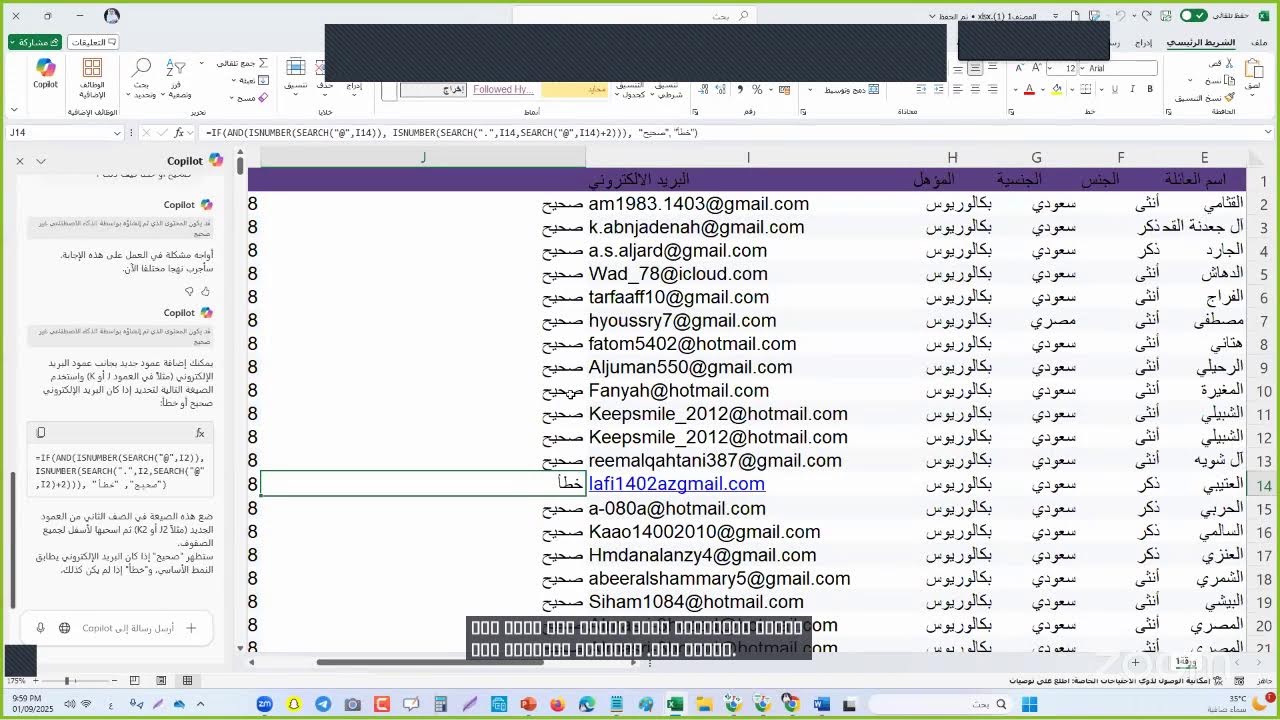
Task: Click the horizontal sheet scrollbar
Action: [430, 662]
